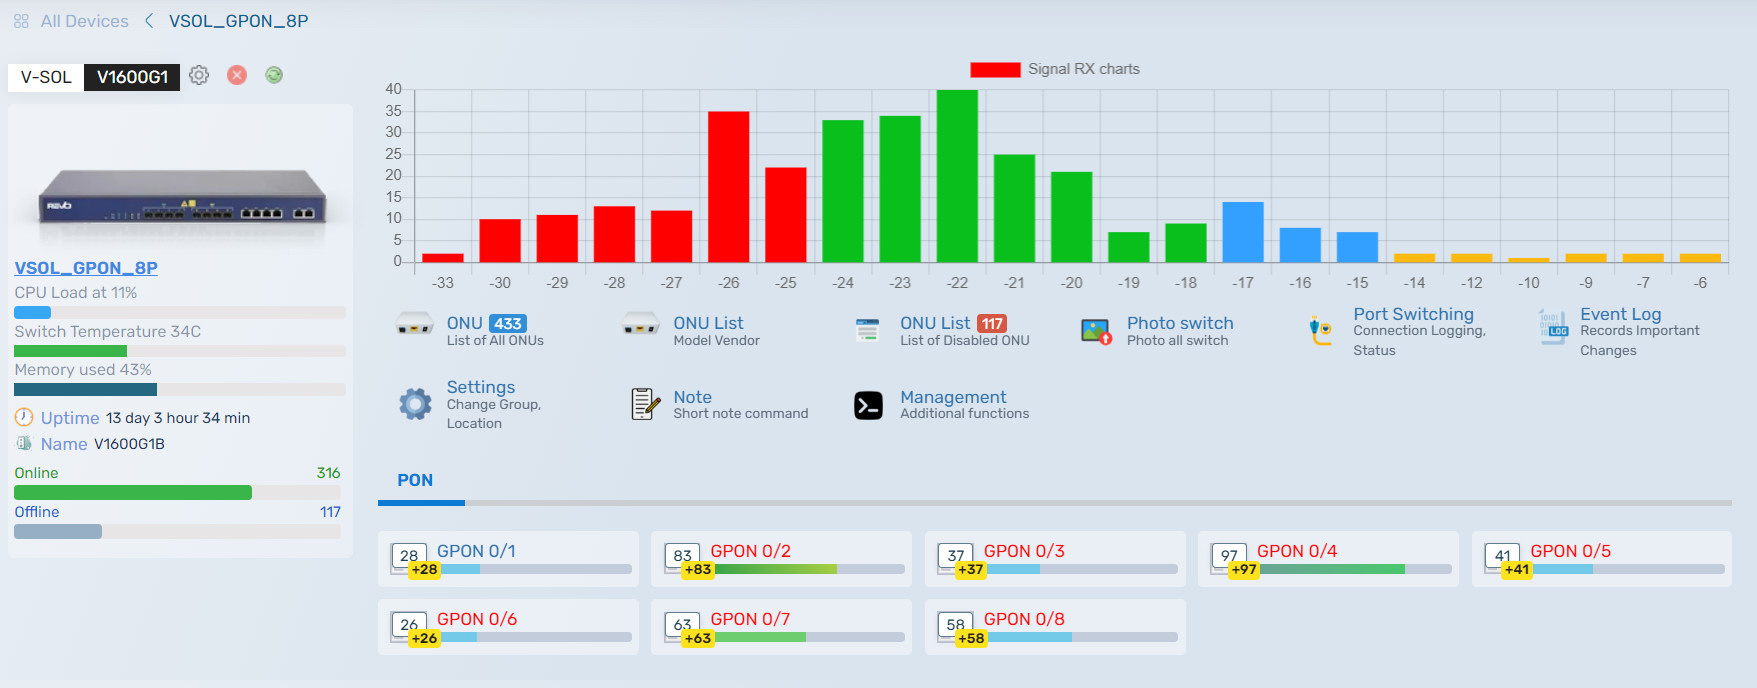This screenshot has width=1757, height=688.
Task: Click the Photo switch icon
Action: coord(1096,331)
